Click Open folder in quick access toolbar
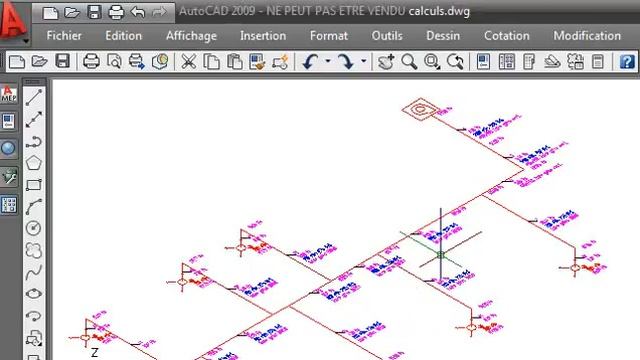The width and height of the screenshot is (640, 360). [72, 13]
